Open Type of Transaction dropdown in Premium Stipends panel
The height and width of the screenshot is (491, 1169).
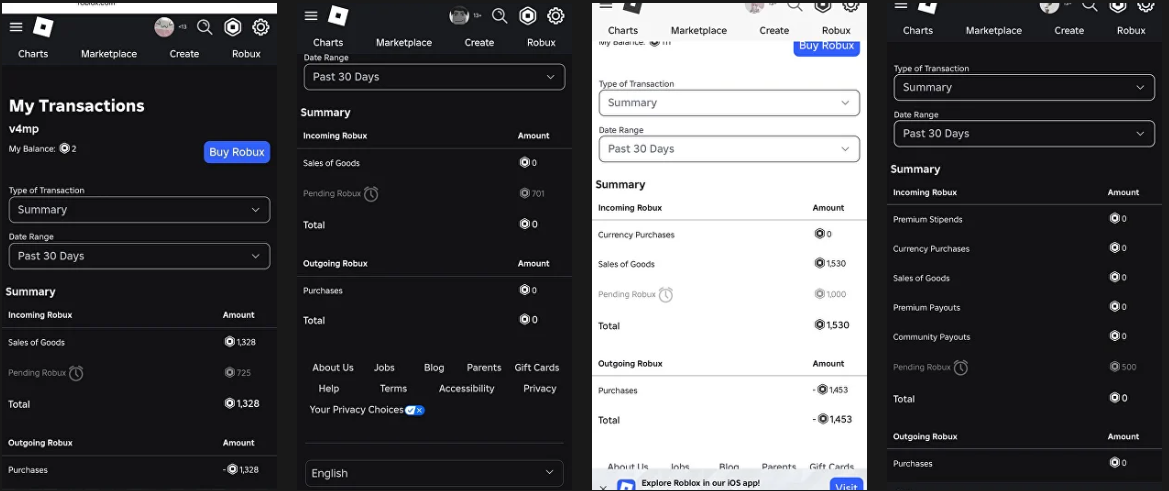(x=1024, y=87)
